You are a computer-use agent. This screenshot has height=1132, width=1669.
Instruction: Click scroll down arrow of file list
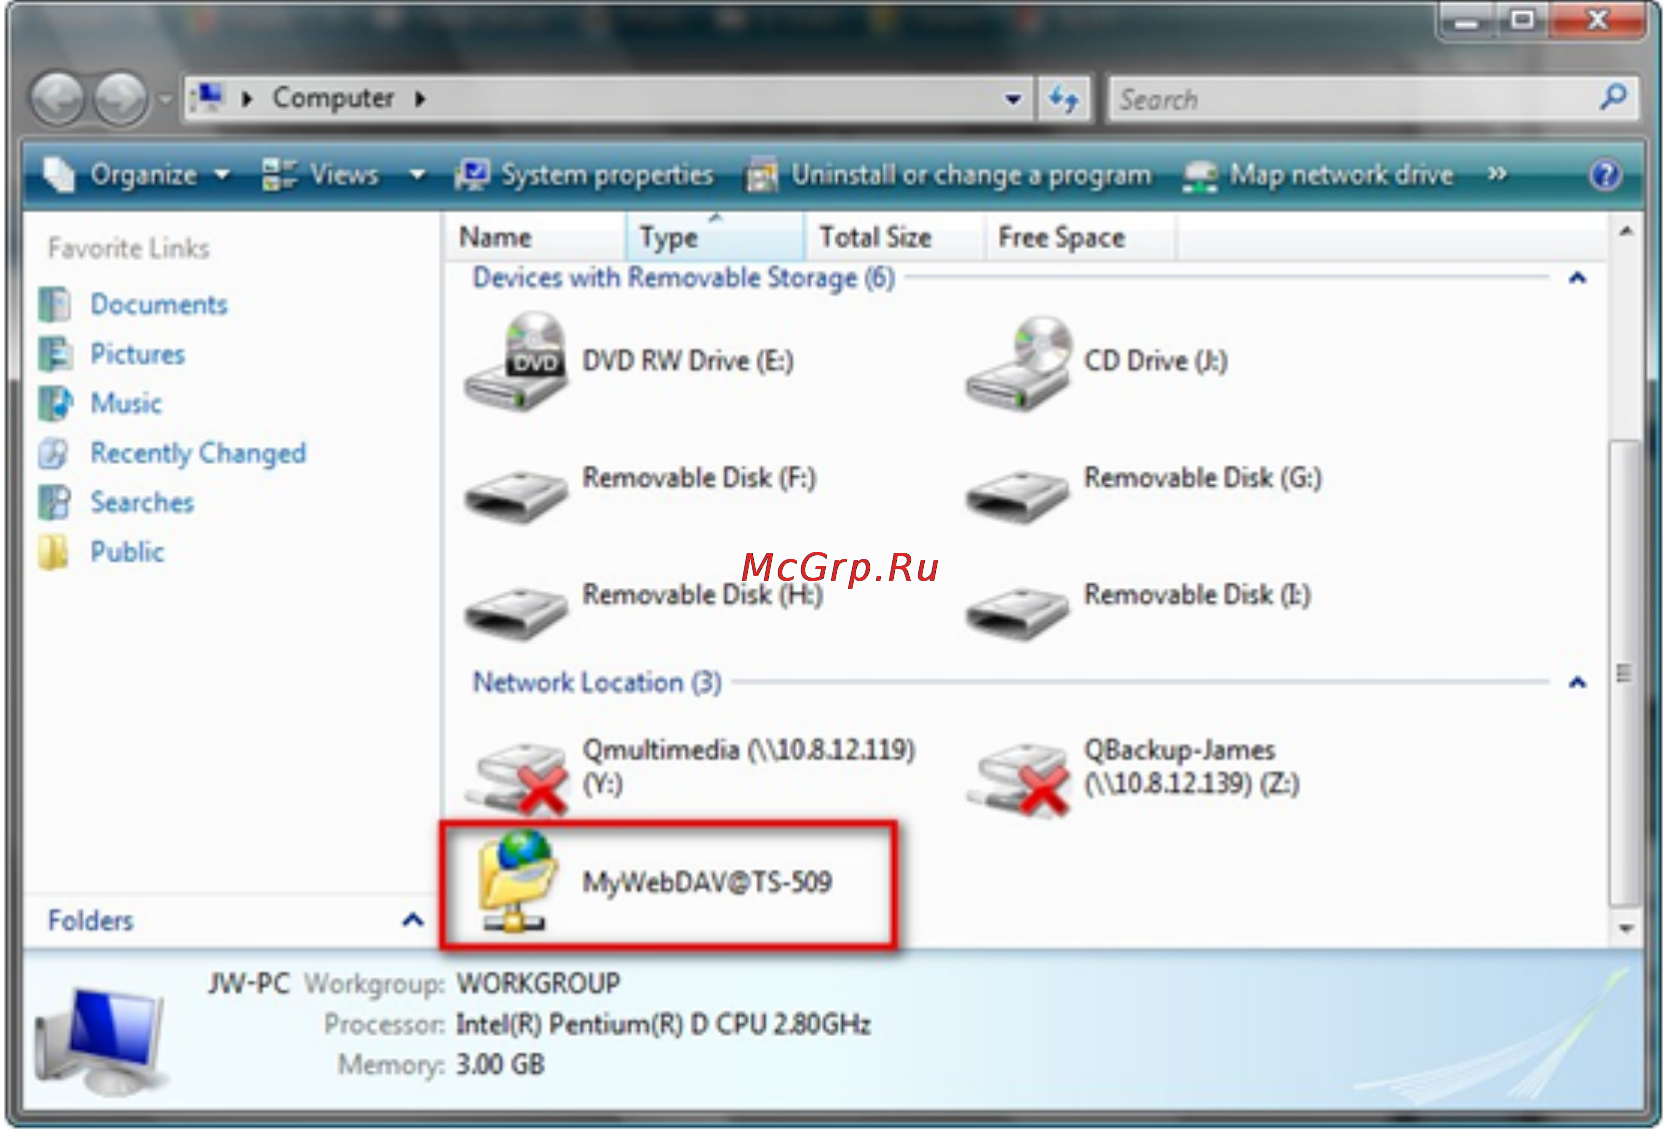(1626, 930)
